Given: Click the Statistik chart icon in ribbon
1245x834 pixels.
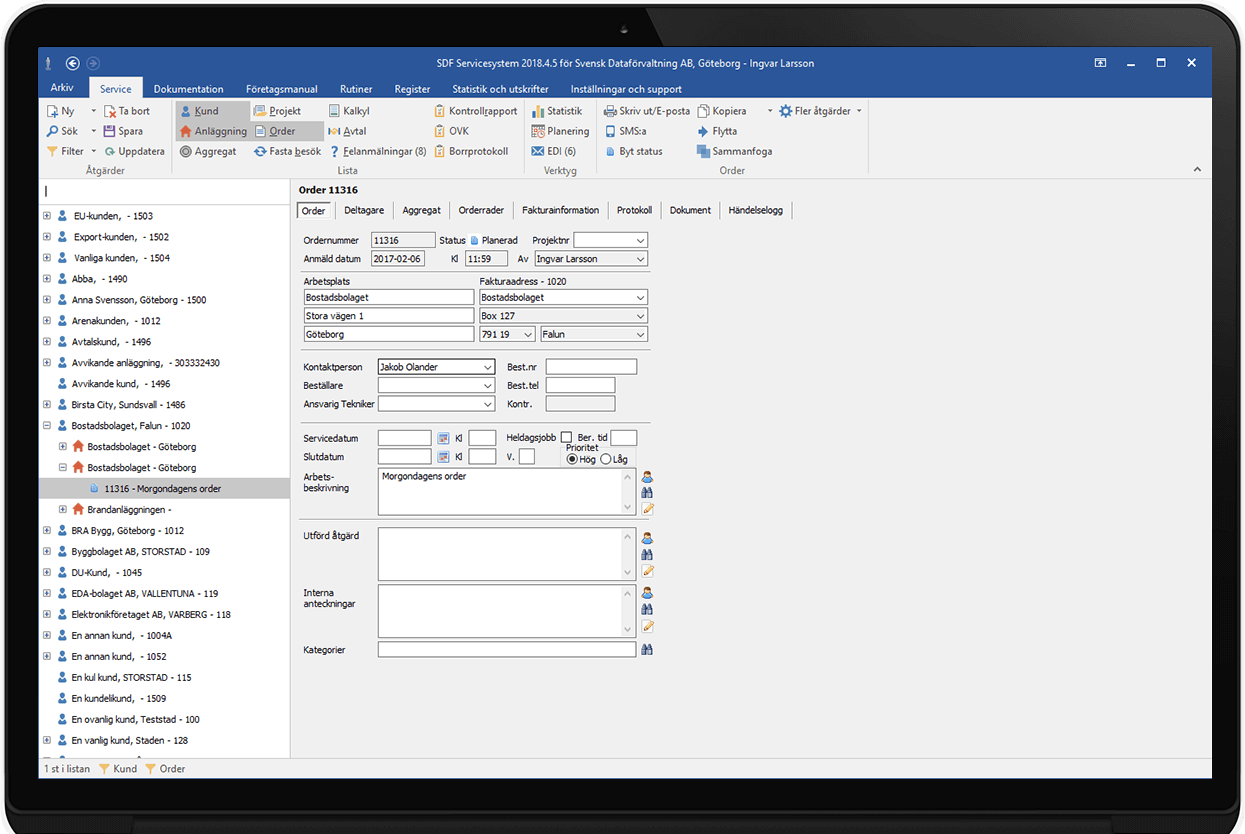Looking at the screenshot, I should (x=538, y=111).
